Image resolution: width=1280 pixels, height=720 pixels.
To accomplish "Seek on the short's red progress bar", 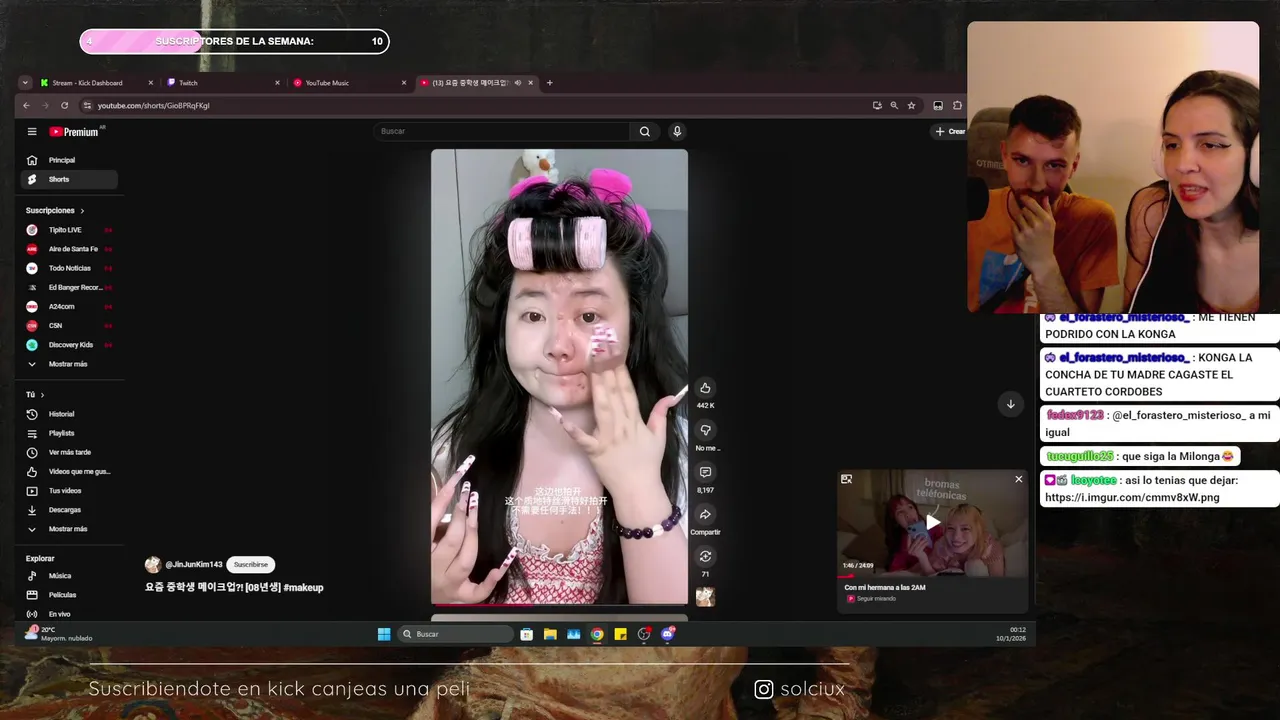I will (x=559, y=604).
